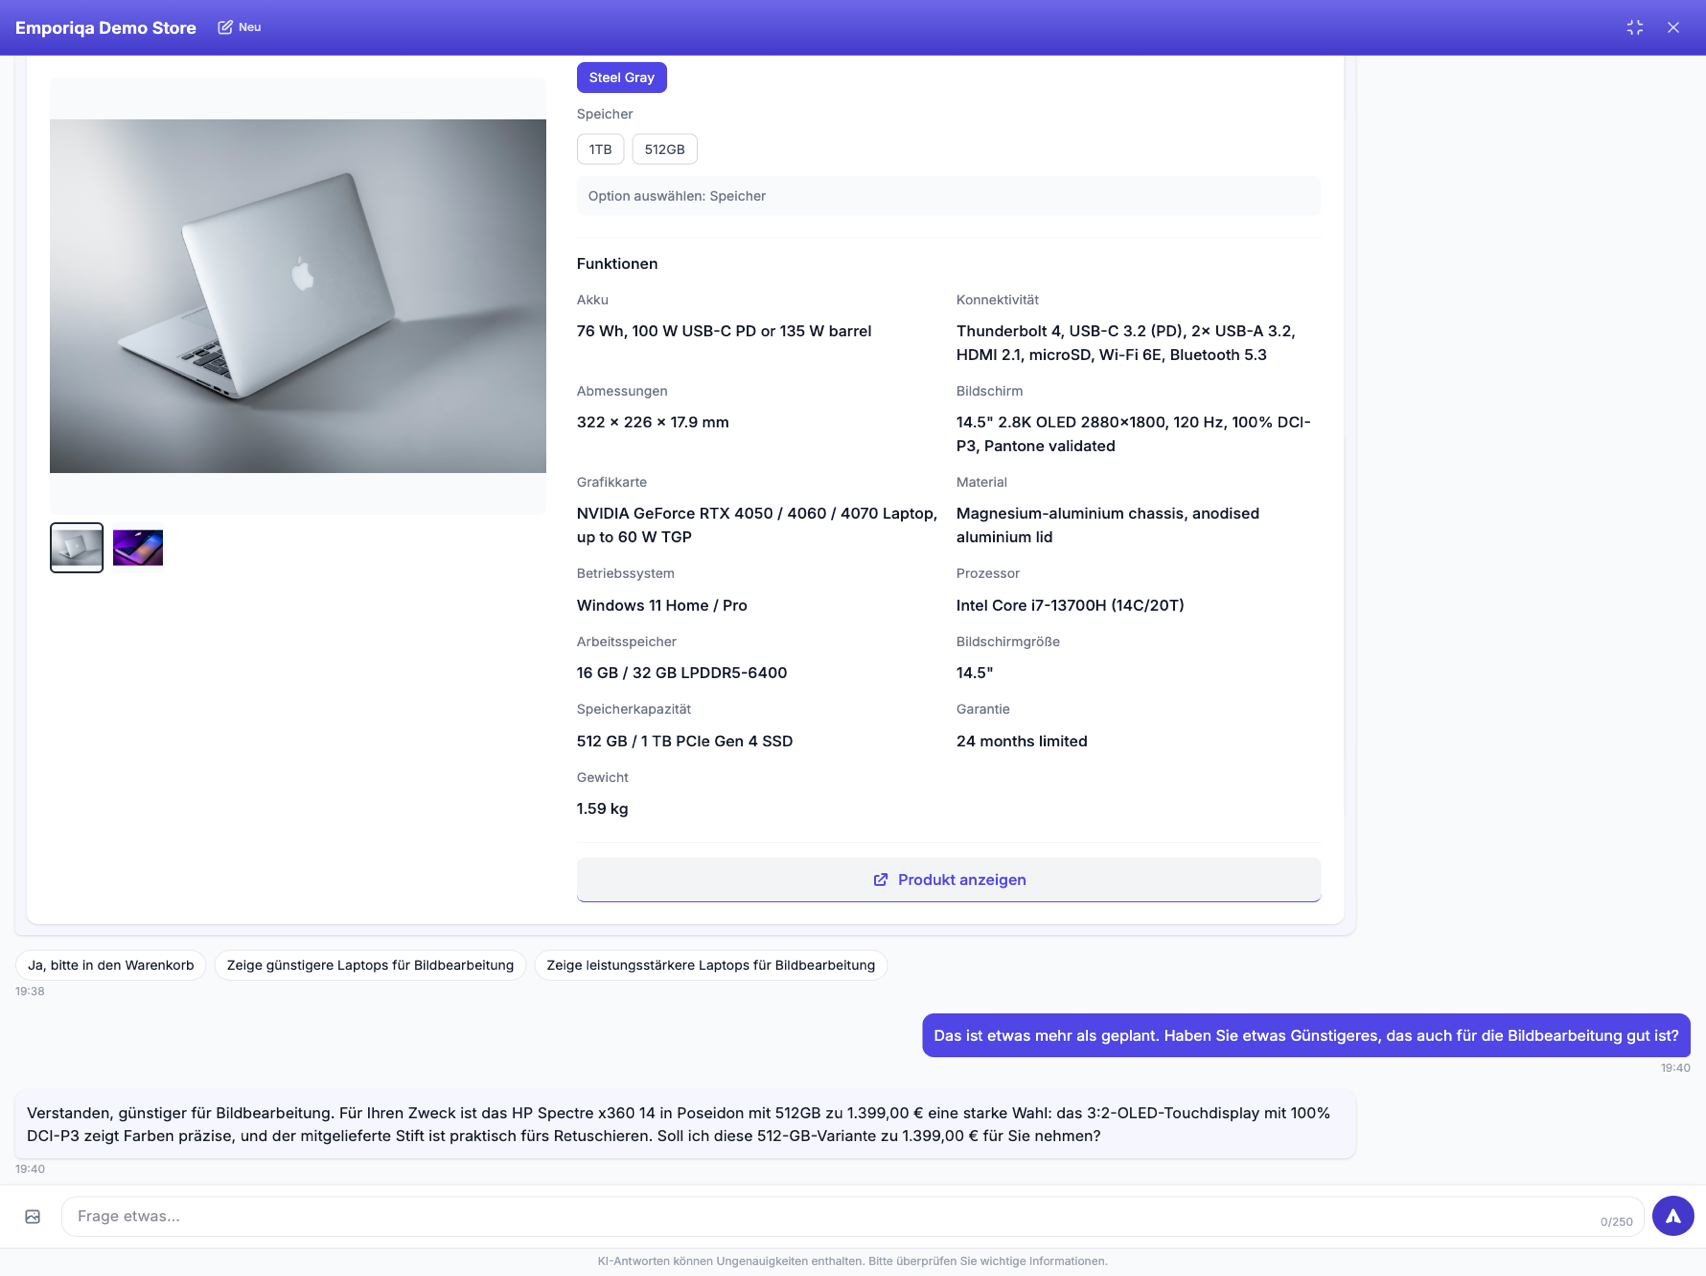1706x1276 pixels.
Task: Select the silver laptop thumbnail
Action: click(77, 547)
